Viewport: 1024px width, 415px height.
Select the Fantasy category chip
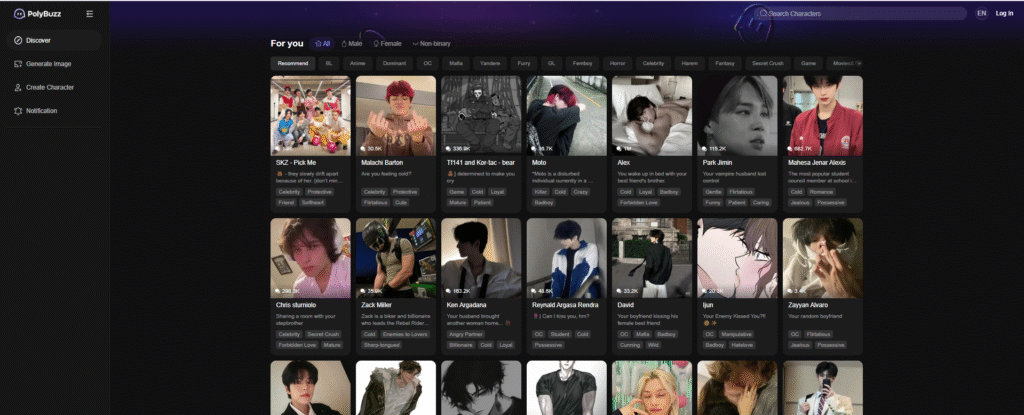pyautogui.click(x=725, y=63)
